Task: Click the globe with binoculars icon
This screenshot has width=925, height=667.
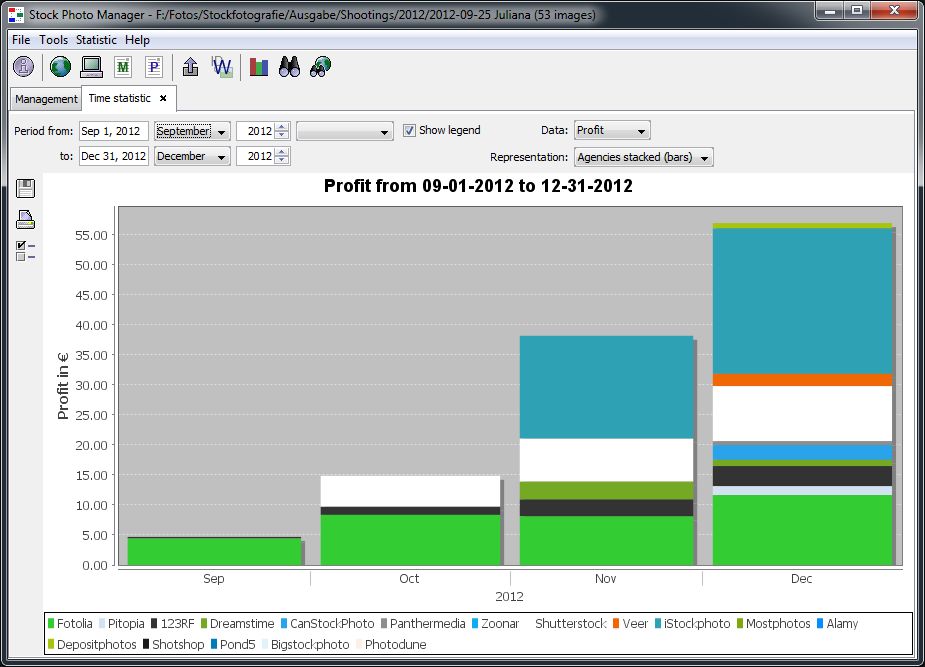Action: click(320, 67)
